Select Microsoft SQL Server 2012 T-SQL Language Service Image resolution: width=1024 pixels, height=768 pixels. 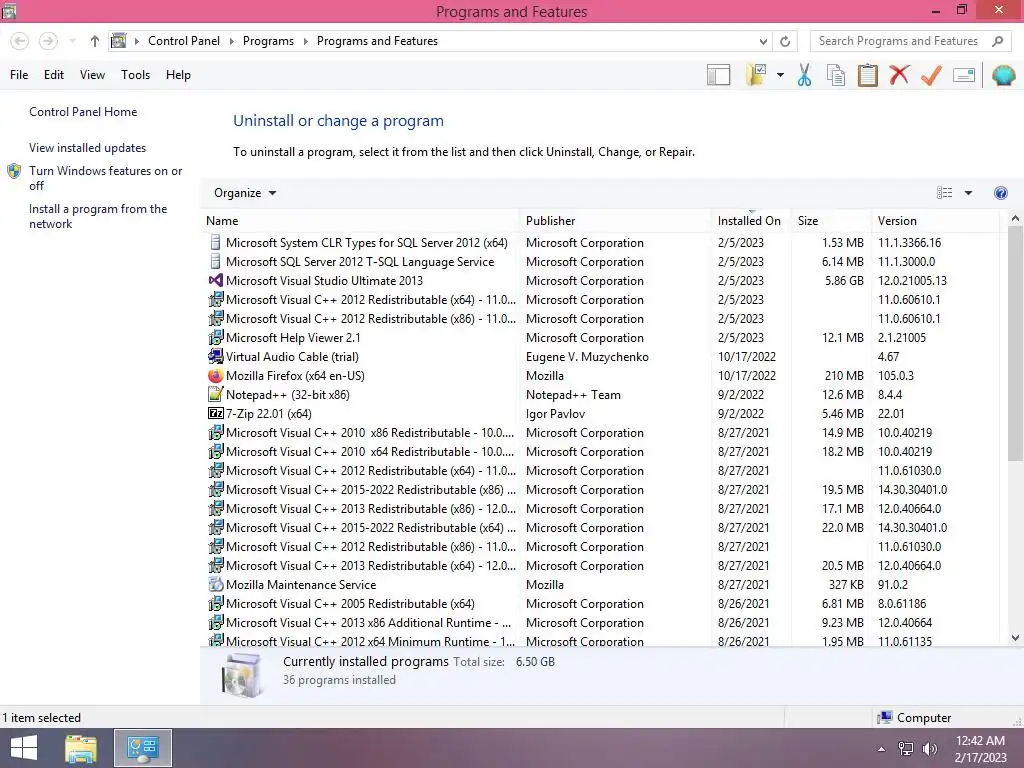pos(601,262)
